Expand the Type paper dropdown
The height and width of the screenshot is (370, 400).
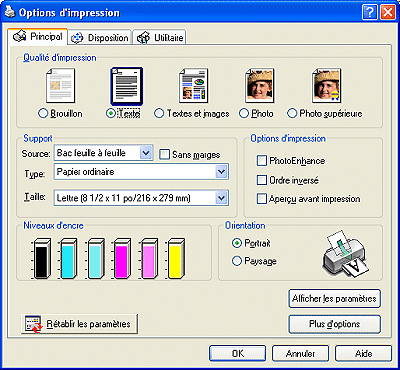point(141,172)
